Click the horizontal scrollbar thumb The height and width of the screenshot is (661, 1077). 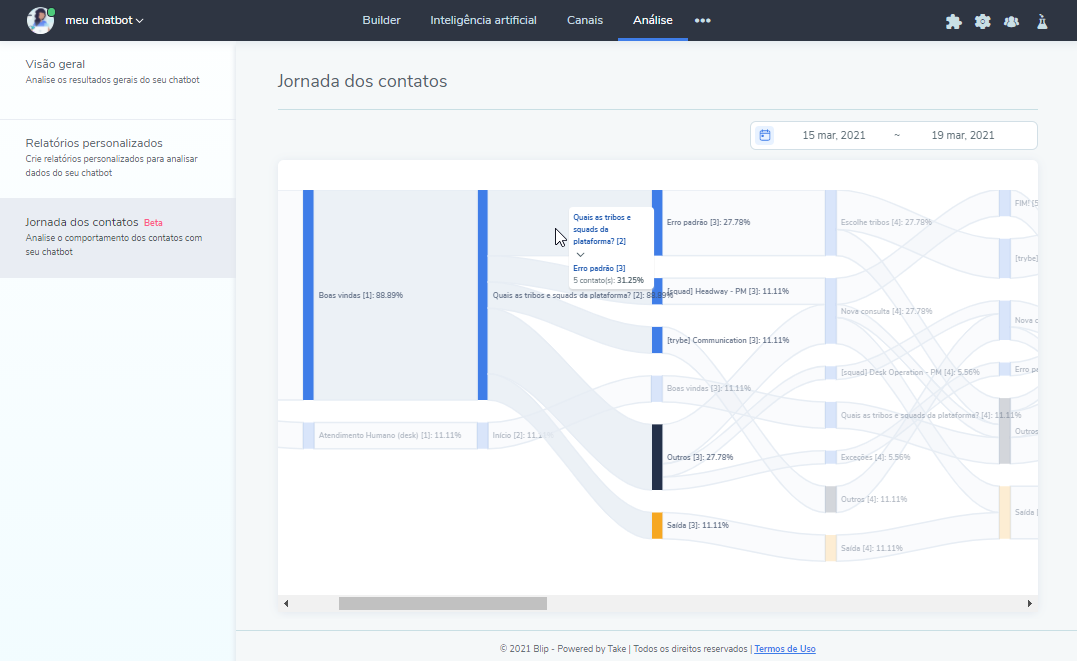click(443, 604)
